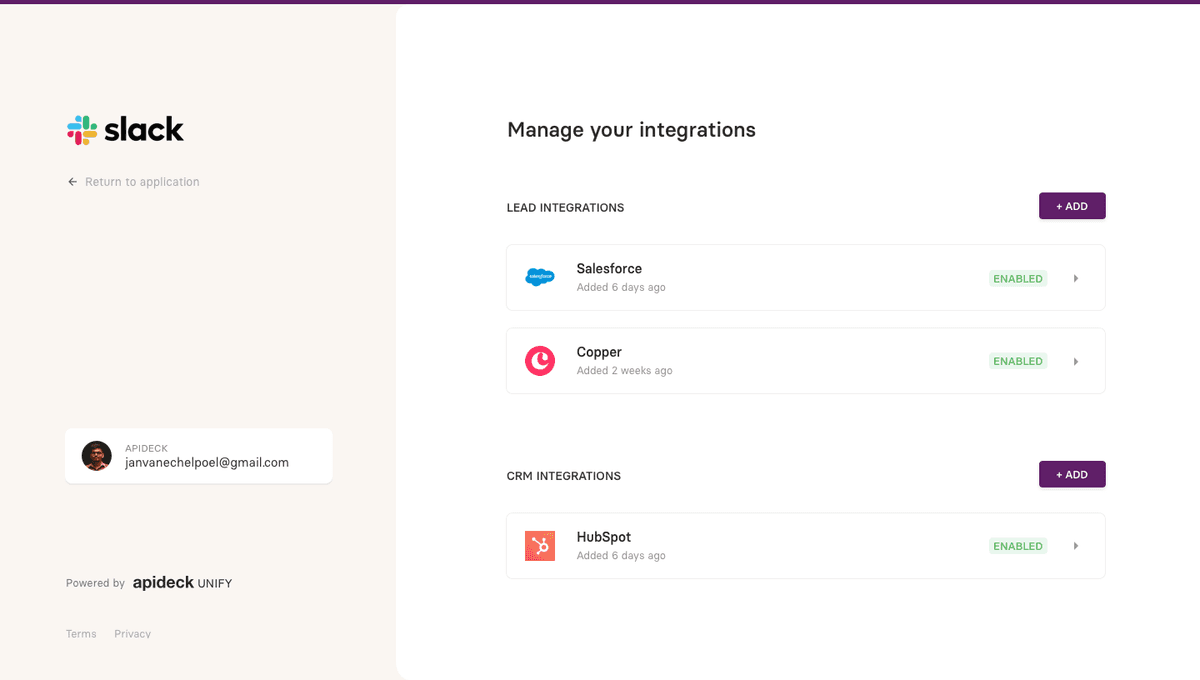1200x680 pixels.
Task: Click 'Added 2 weeks ago' text
Action: pos(624,371)
